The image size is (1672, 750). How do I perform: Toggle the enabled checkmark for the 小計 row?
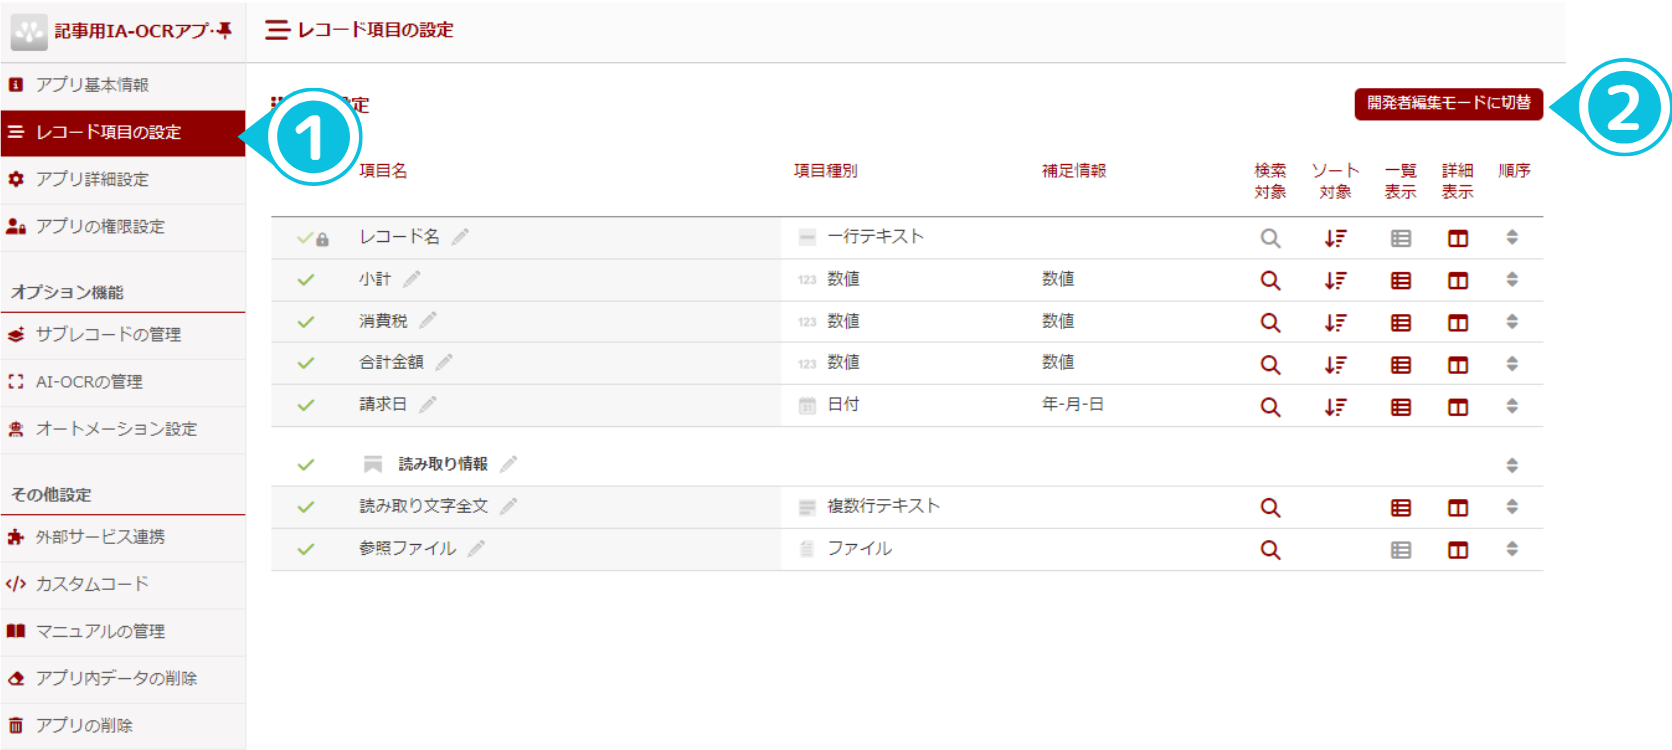click(x=306, y=280)
